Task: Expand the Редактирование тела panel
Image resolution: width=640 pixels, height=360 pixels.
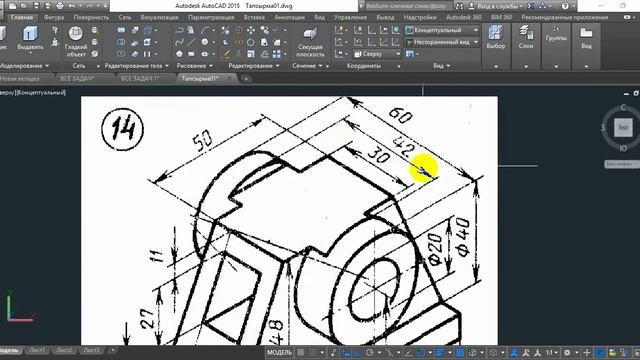Action: 136,66
